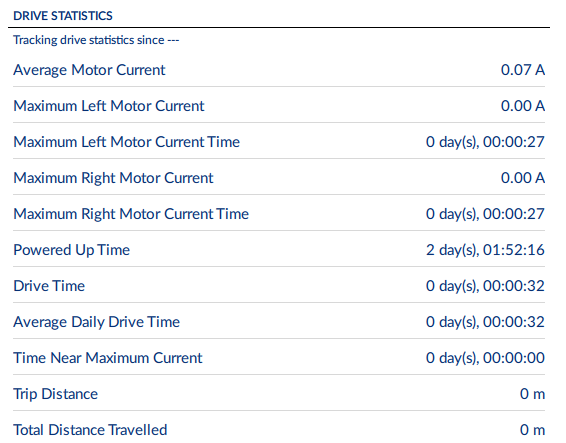Viewport: 566px width, 443px height.
Task: Click the Average Motor Current label
Action: coord(89,70)
